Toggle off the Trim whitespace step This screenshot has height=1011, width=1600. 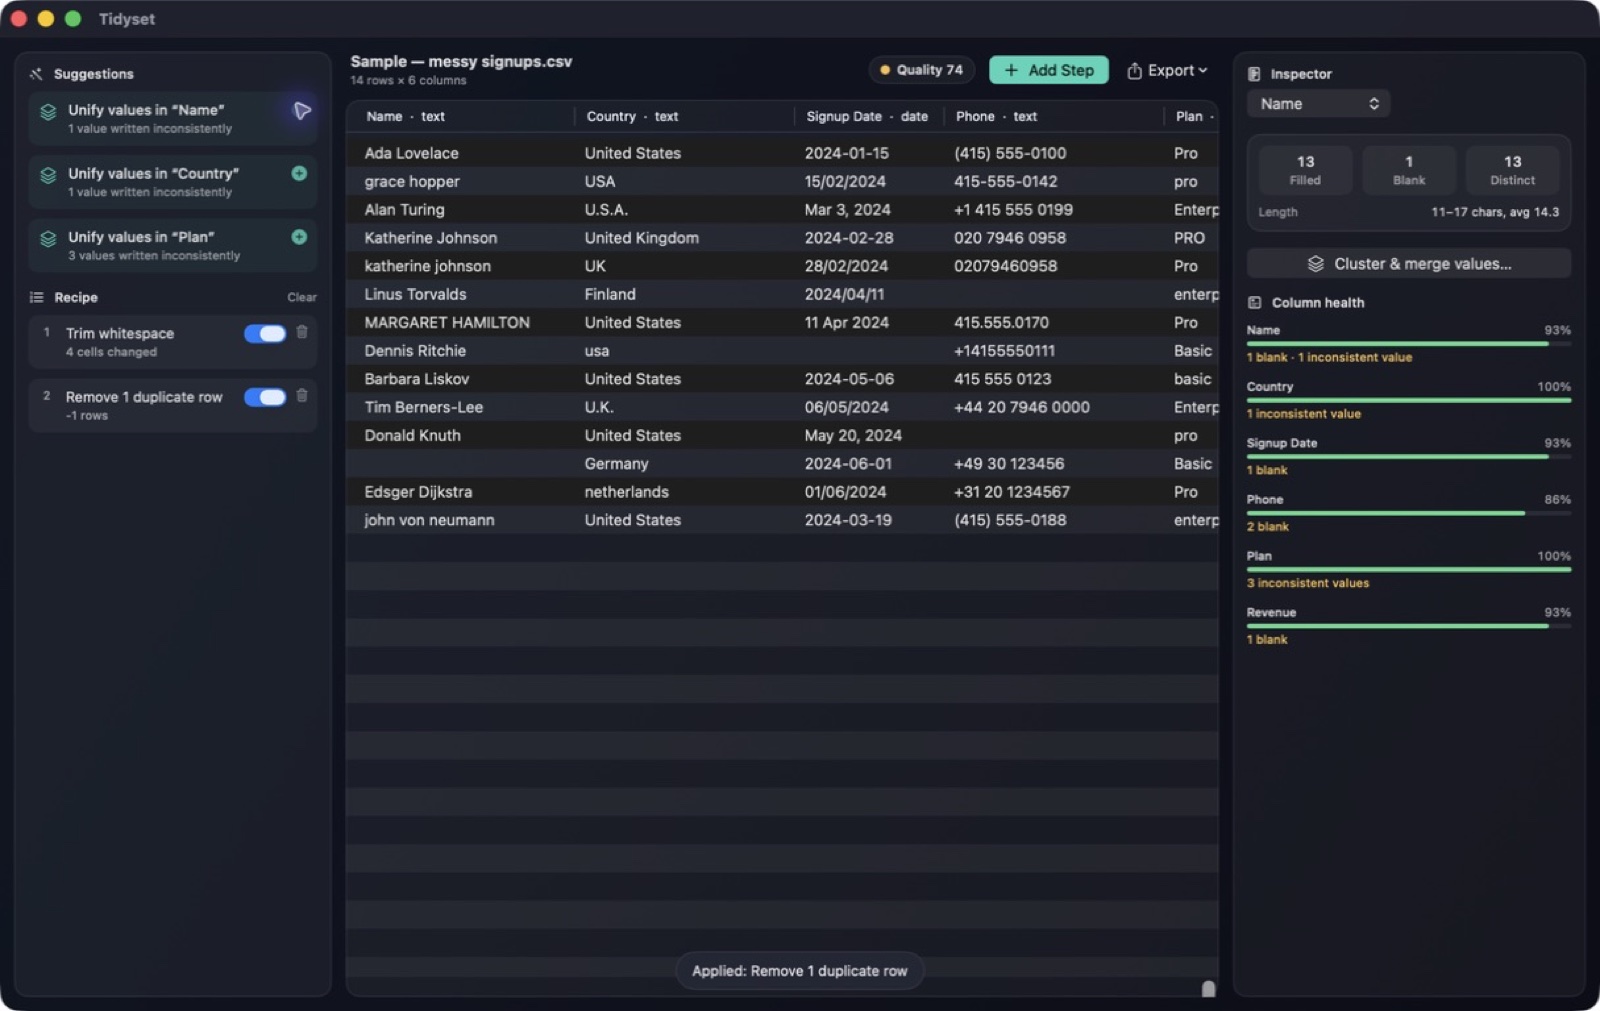(x=265, y=333)
